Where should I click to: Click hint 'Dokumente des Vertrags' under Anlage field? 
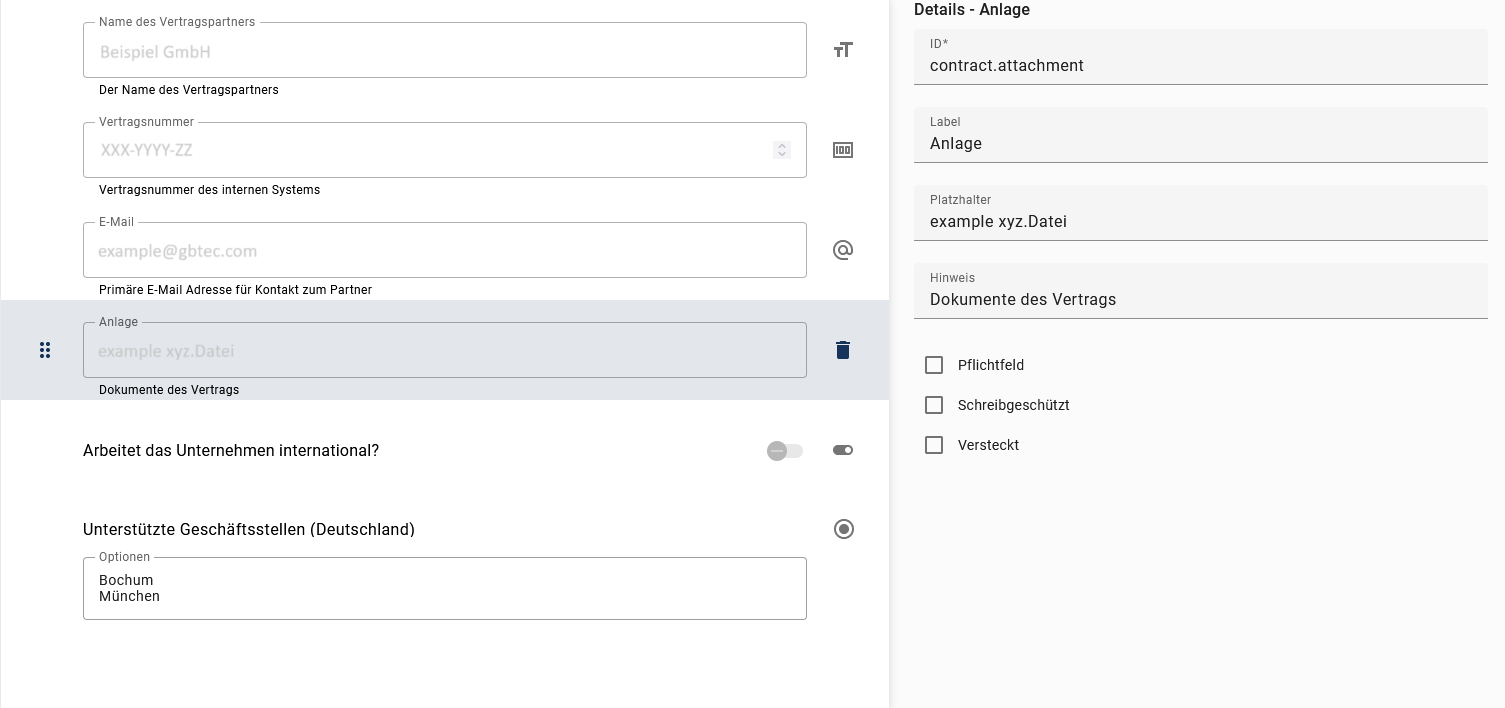click(169, 390)
